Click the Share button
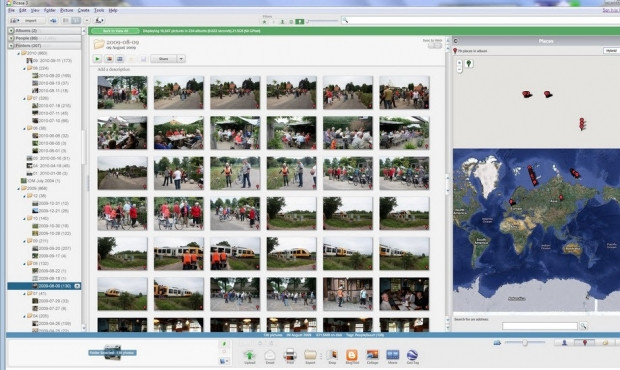The height and width of the screenshot is (370, 620). (x=164, y=59)
